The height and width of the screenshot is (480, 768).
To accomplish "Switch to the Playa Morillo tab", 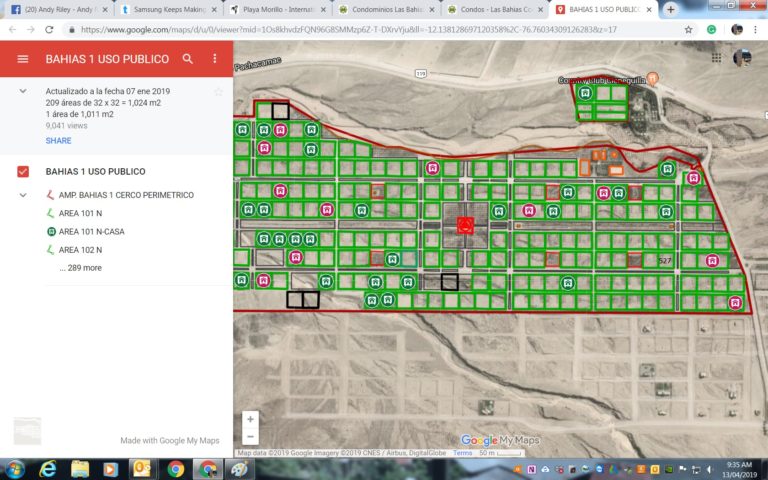I will 278,9.
